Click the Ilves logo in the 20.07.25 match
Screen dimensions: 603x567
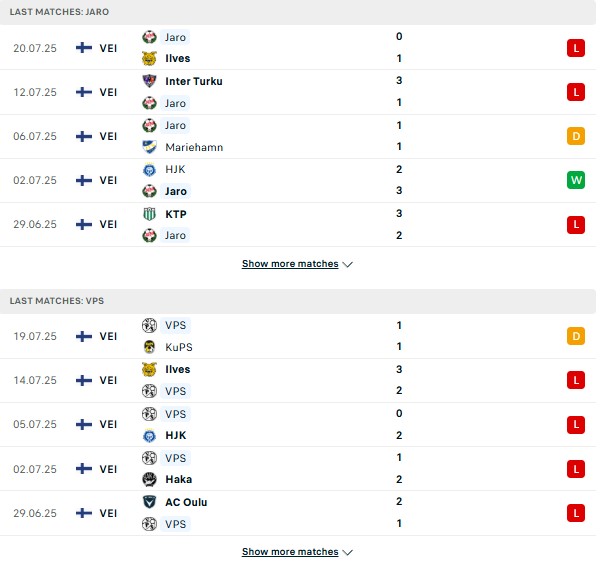tap(149, 58)
